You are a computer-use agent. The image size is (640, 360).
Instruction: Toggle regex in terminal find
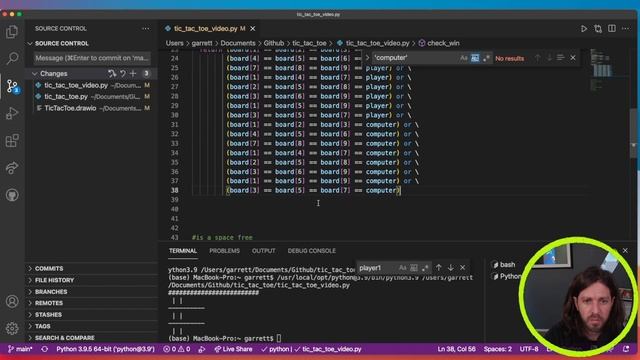425,268
